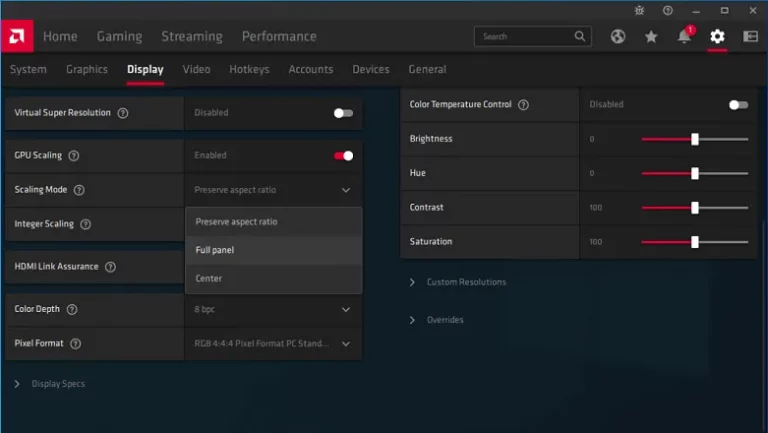This screenshot has width=768, height=433.
Task: Click the AMD logo icon
Action: [17, 36]
